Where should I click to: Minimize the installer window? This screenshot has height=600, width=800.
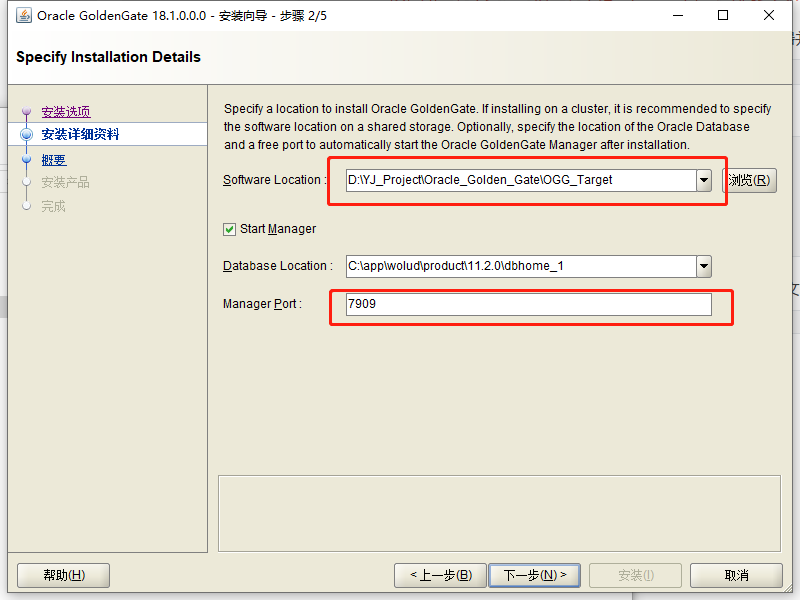(x=678, y=16)
